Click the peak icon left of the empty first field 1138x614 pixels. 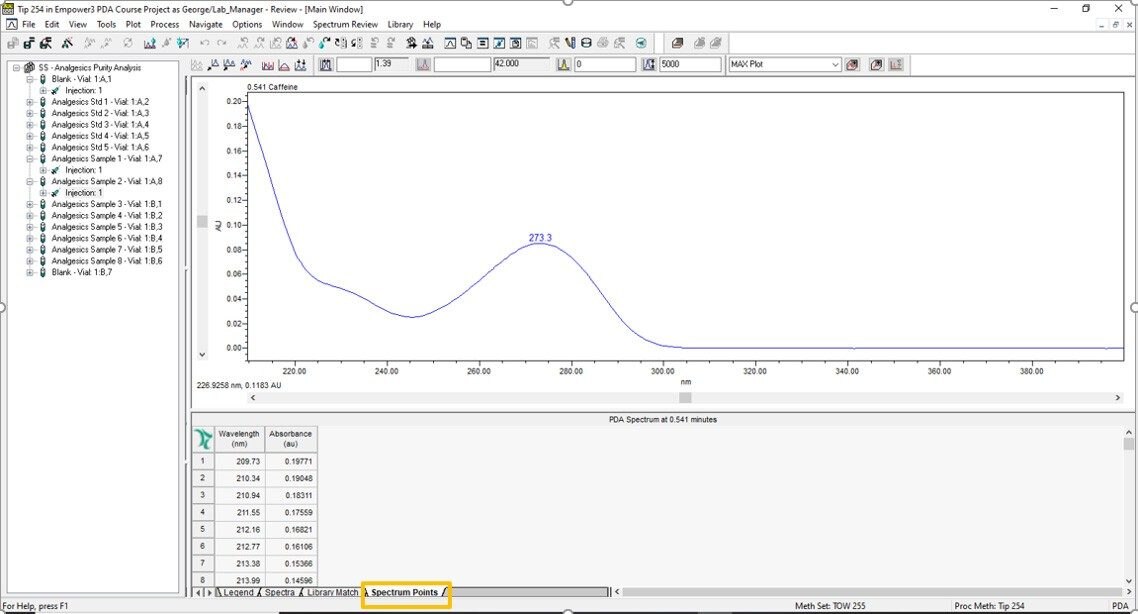[x=326, y=65]
